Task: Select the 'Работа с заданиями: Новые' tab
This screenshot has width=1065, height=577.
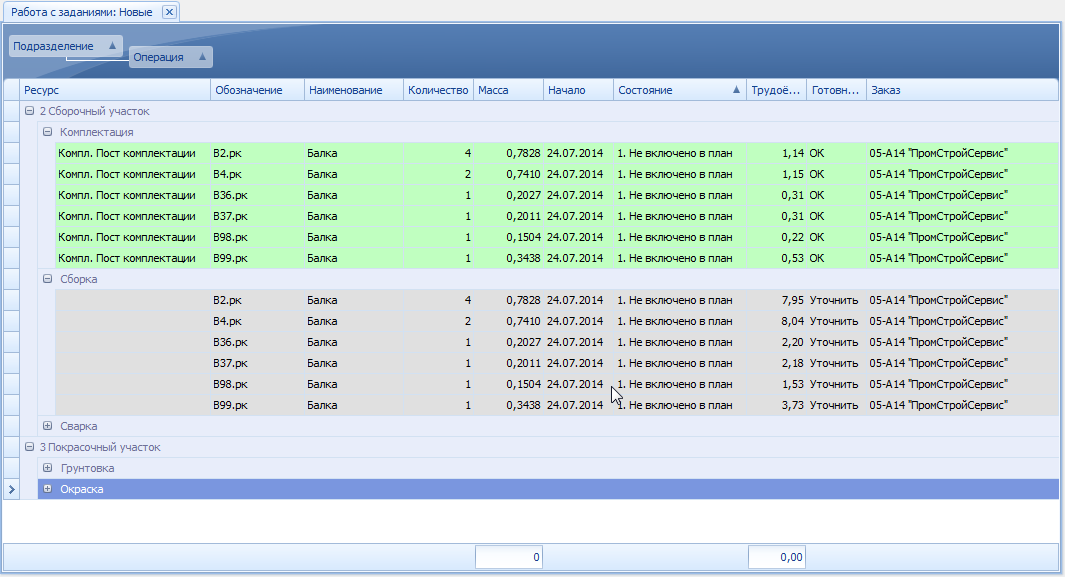Action: (82, 12)
